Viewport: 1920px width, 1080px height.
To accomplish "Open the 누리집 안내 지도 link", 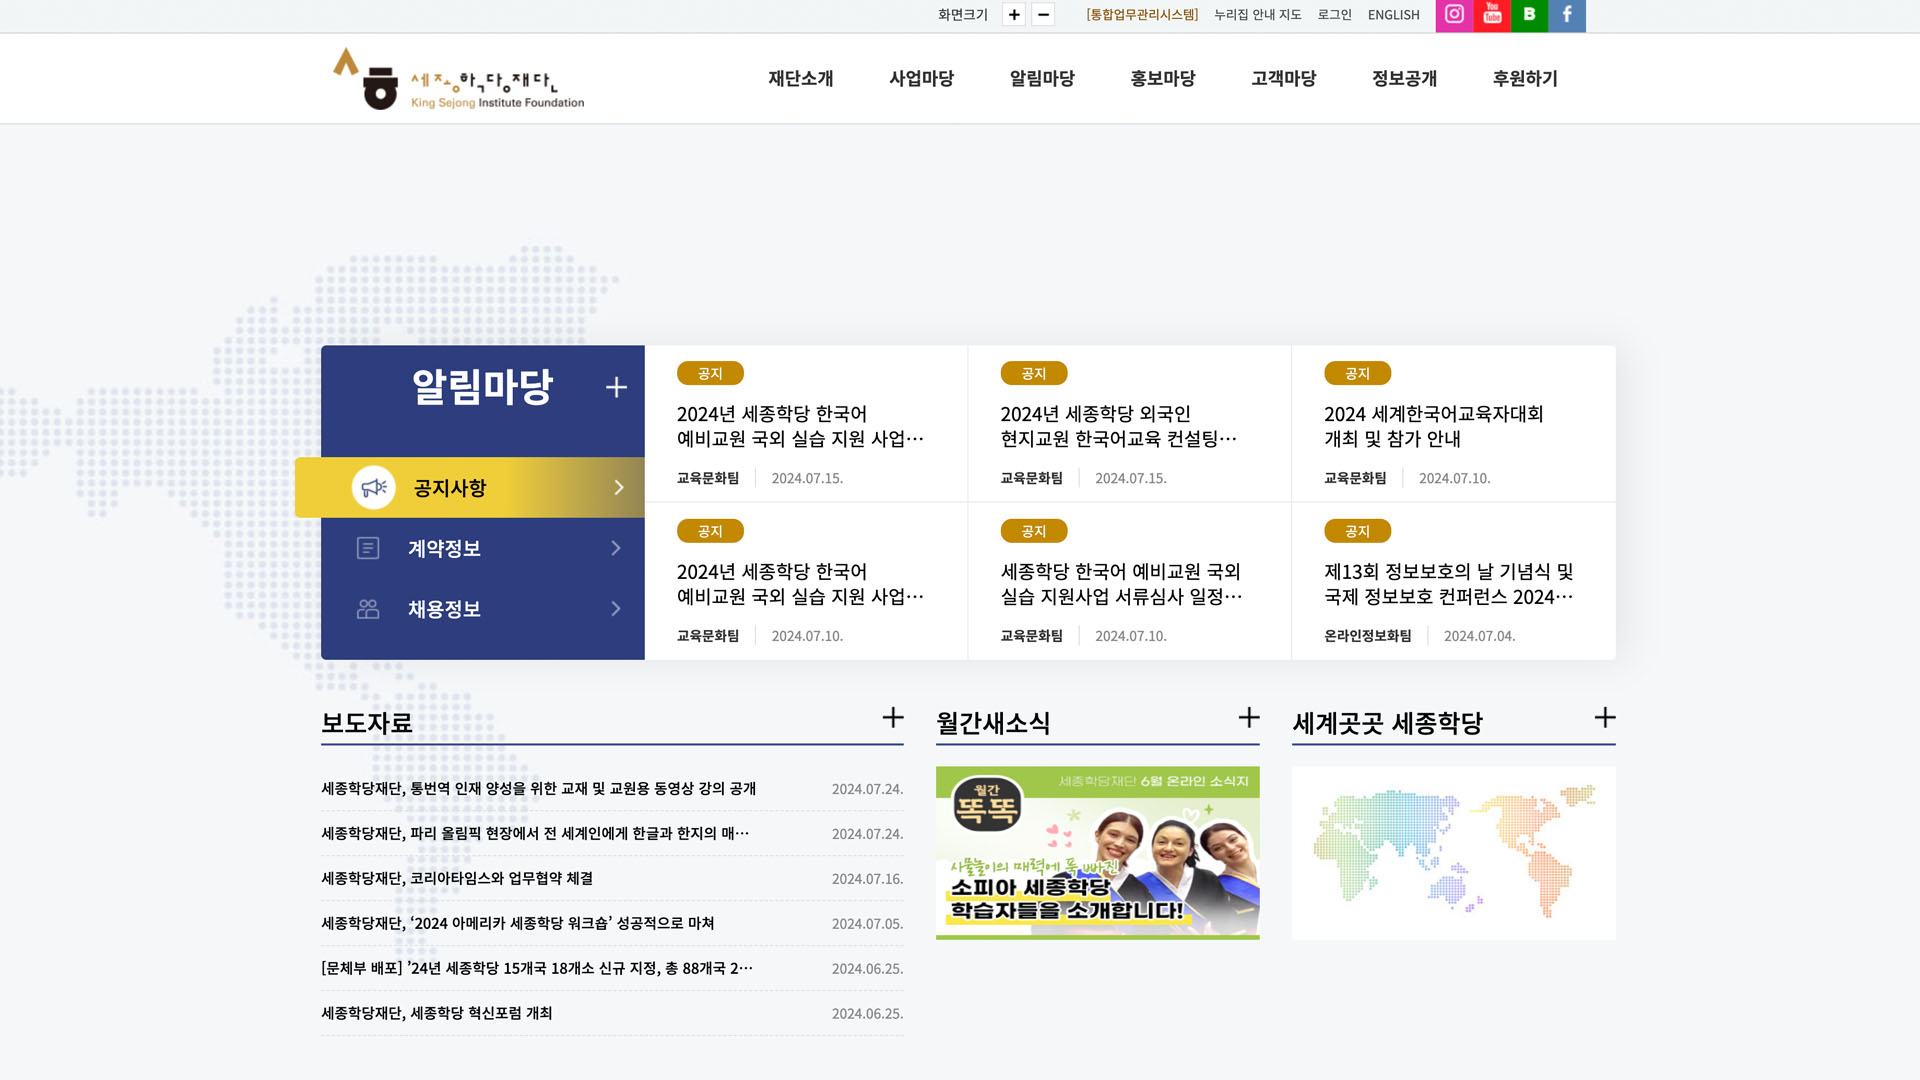I will click(1258, 15).
